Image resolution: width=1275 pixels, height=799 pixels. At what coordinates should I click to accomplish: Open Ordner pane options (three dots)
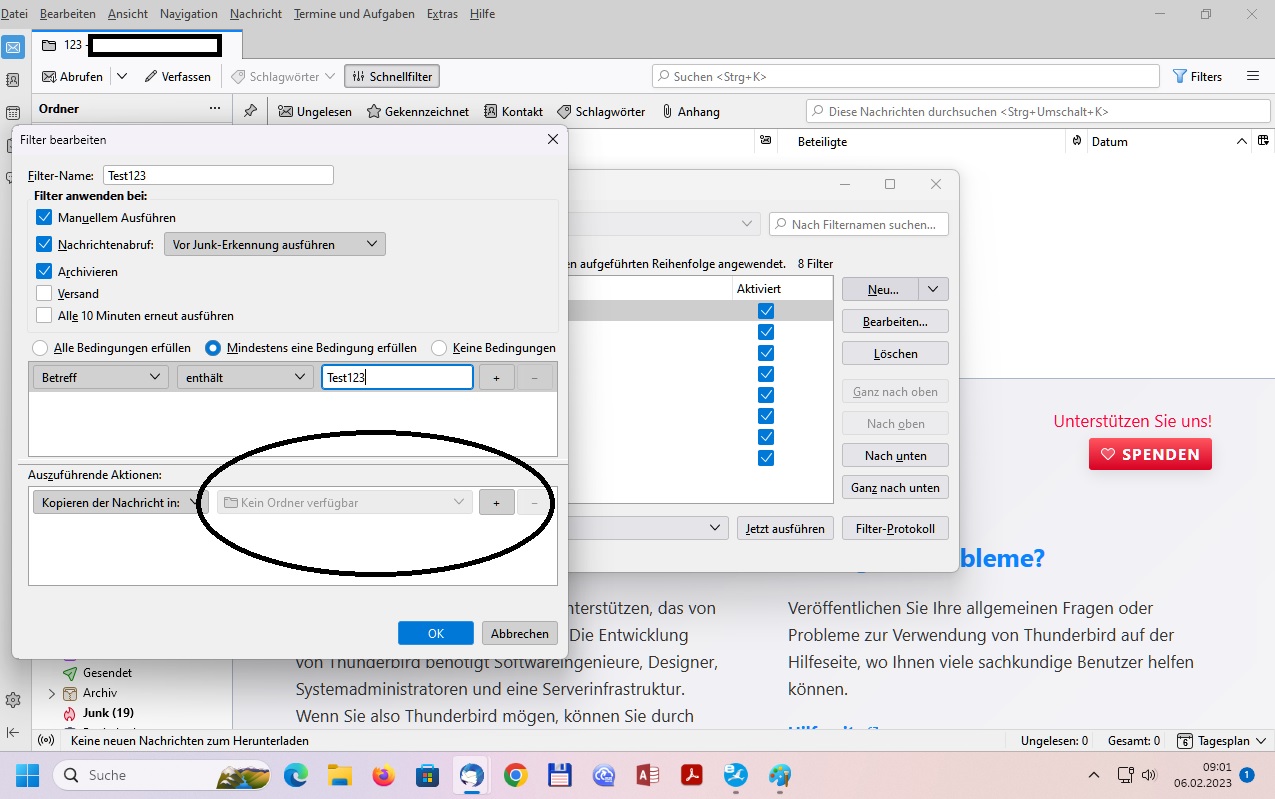[x=214, y=108]
